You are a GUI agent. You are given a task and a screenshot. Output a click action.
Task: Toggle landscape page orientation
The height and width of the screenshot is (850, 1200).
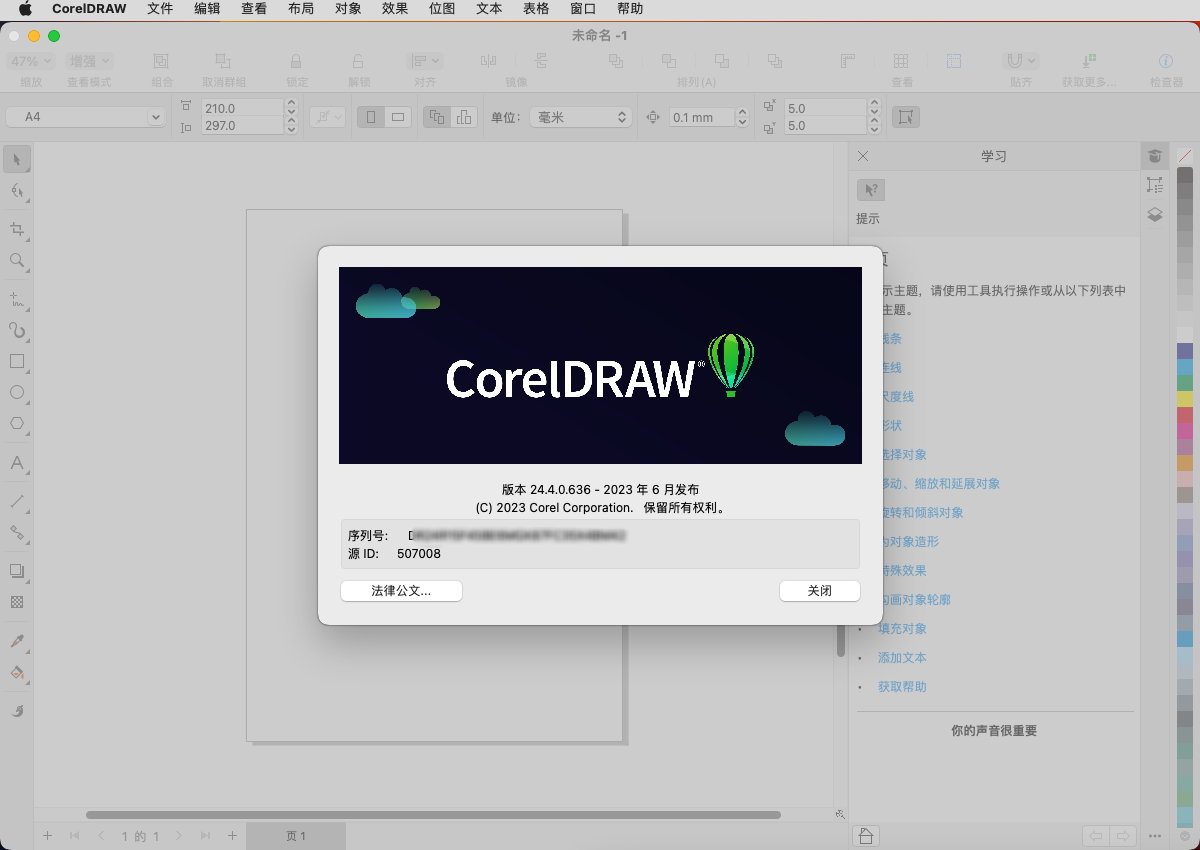(398, 117)
